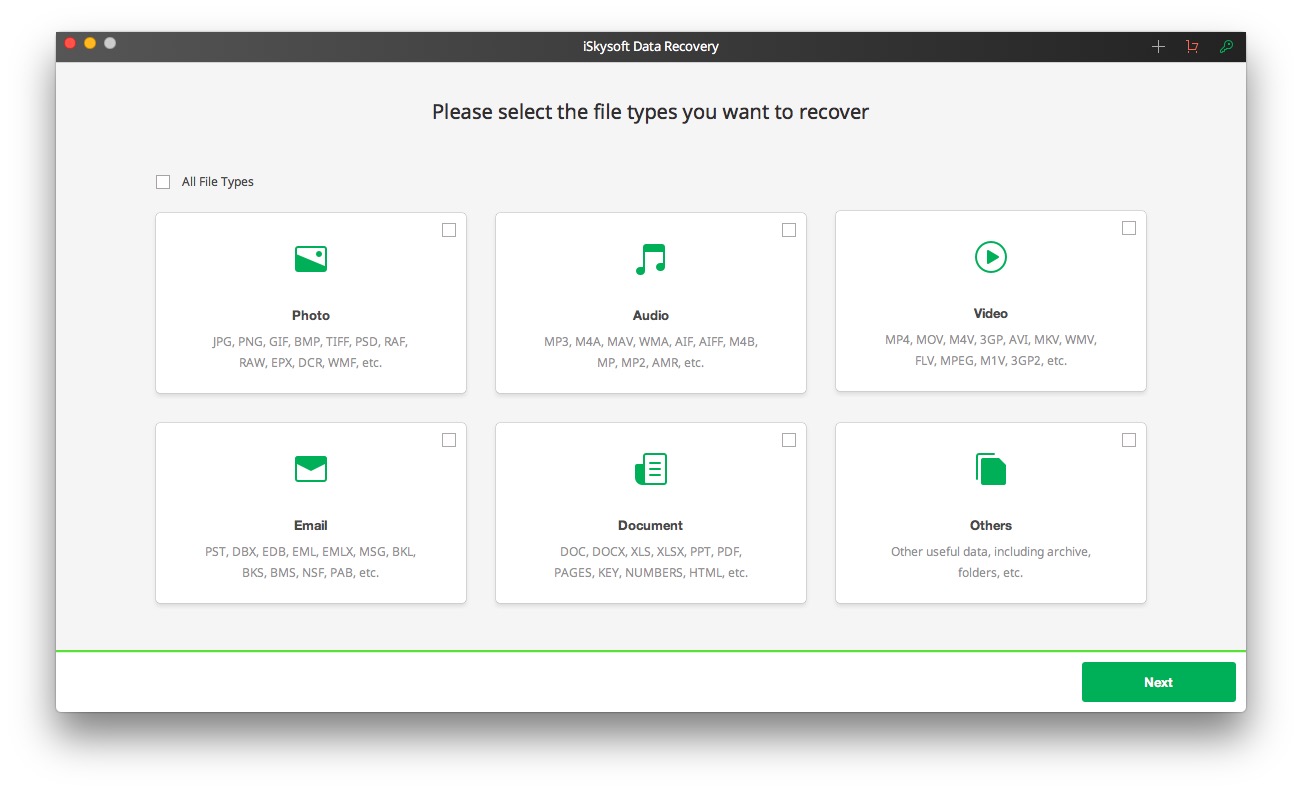Check the Photo file type checkbox
The width and height of the screenshot is (1302, 792).
click(449, 230)
